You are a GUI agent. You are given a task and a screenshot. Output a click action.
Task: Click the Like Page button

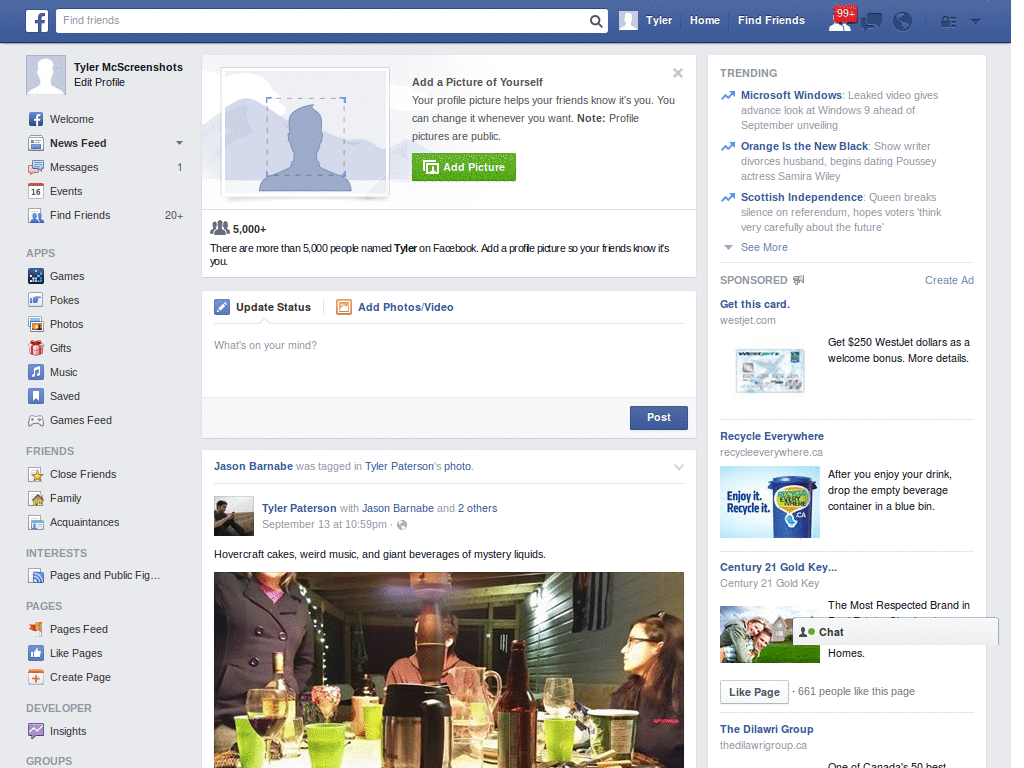pyautogui.click(x=754, y=692)
